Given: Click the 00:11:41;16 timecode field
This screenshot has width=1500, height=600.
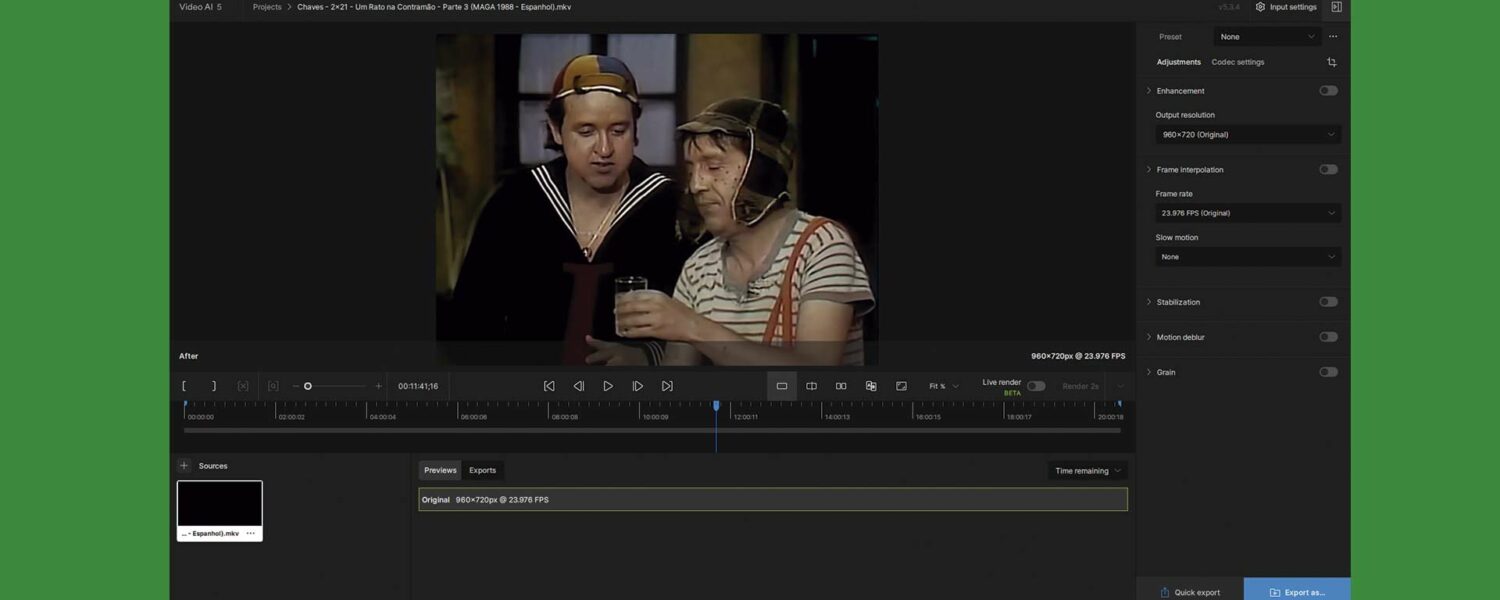Looking at the screenshot, I should [x=418, y=386].
